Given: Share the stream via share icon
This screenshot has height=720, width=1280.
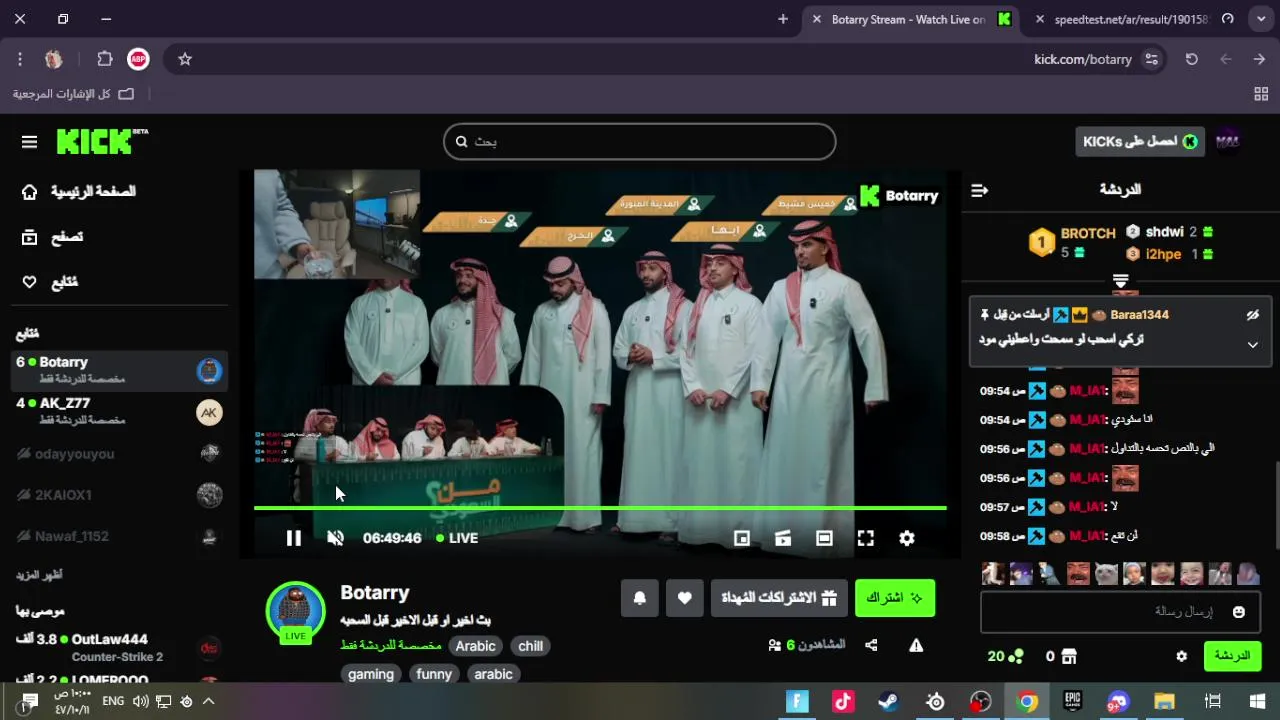Looking at the screenshot, I should [x=871, y=646].
